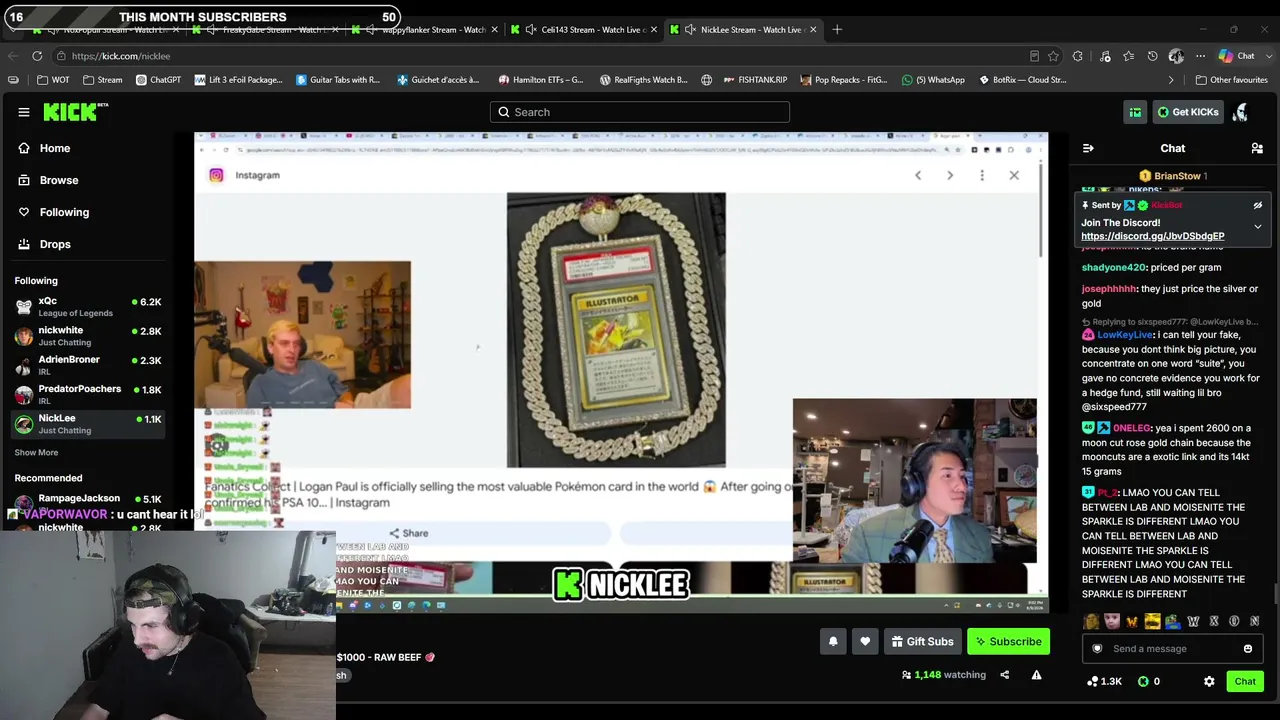The width and height of the screenshot is (1280, 720).
Task: Collapse the chat panel with the arrow icon
Action: [1088, 148]
